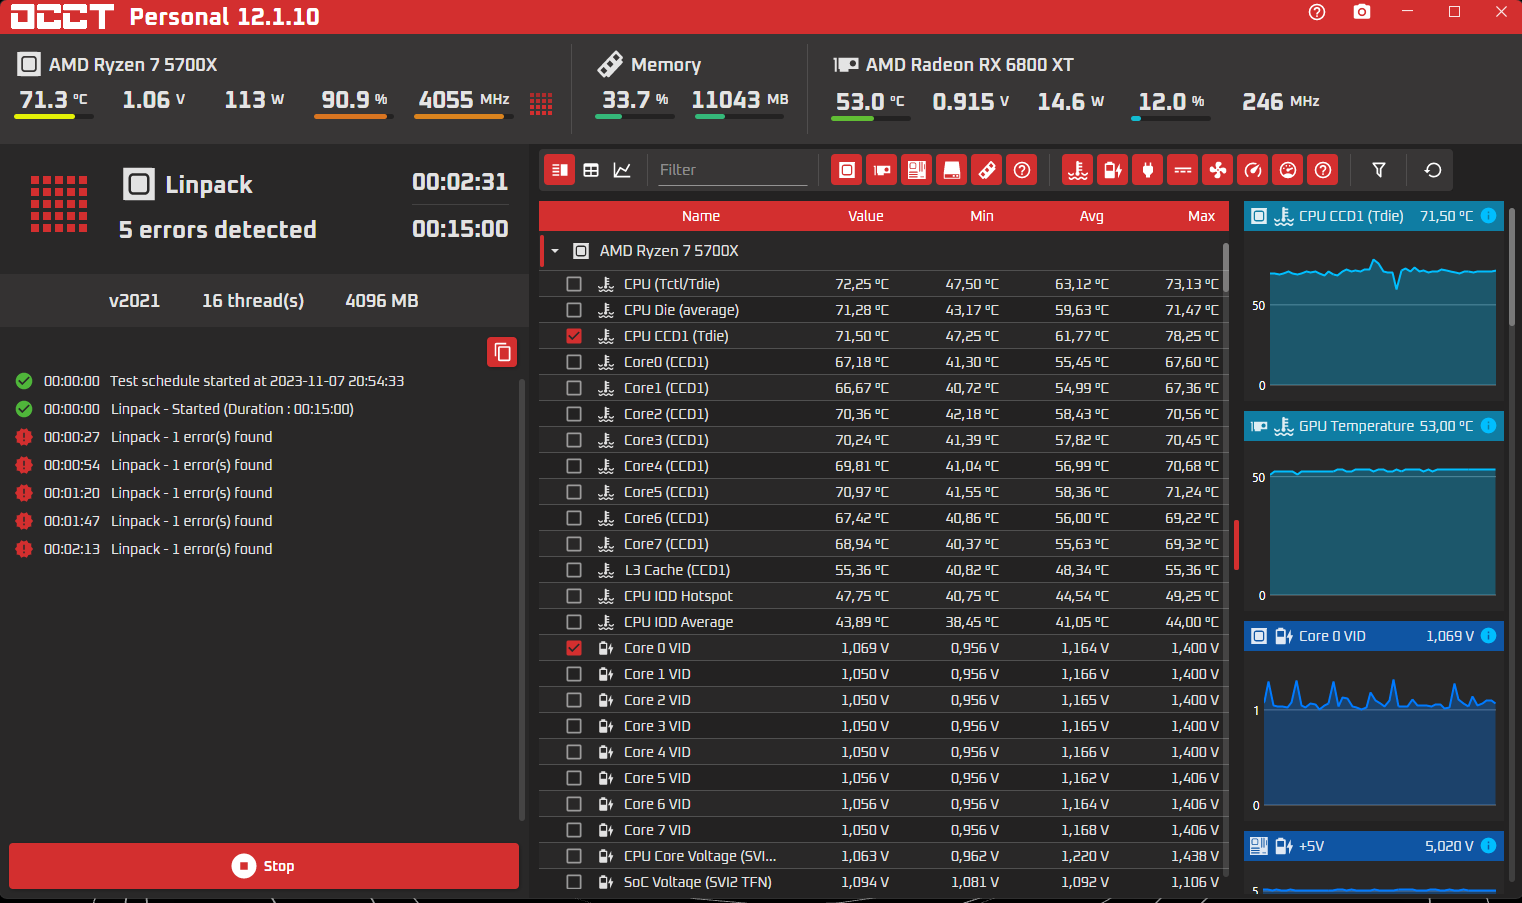Sort the sensor table by Min column
This screenshot has width=1522, height=903.
(982, 216)
